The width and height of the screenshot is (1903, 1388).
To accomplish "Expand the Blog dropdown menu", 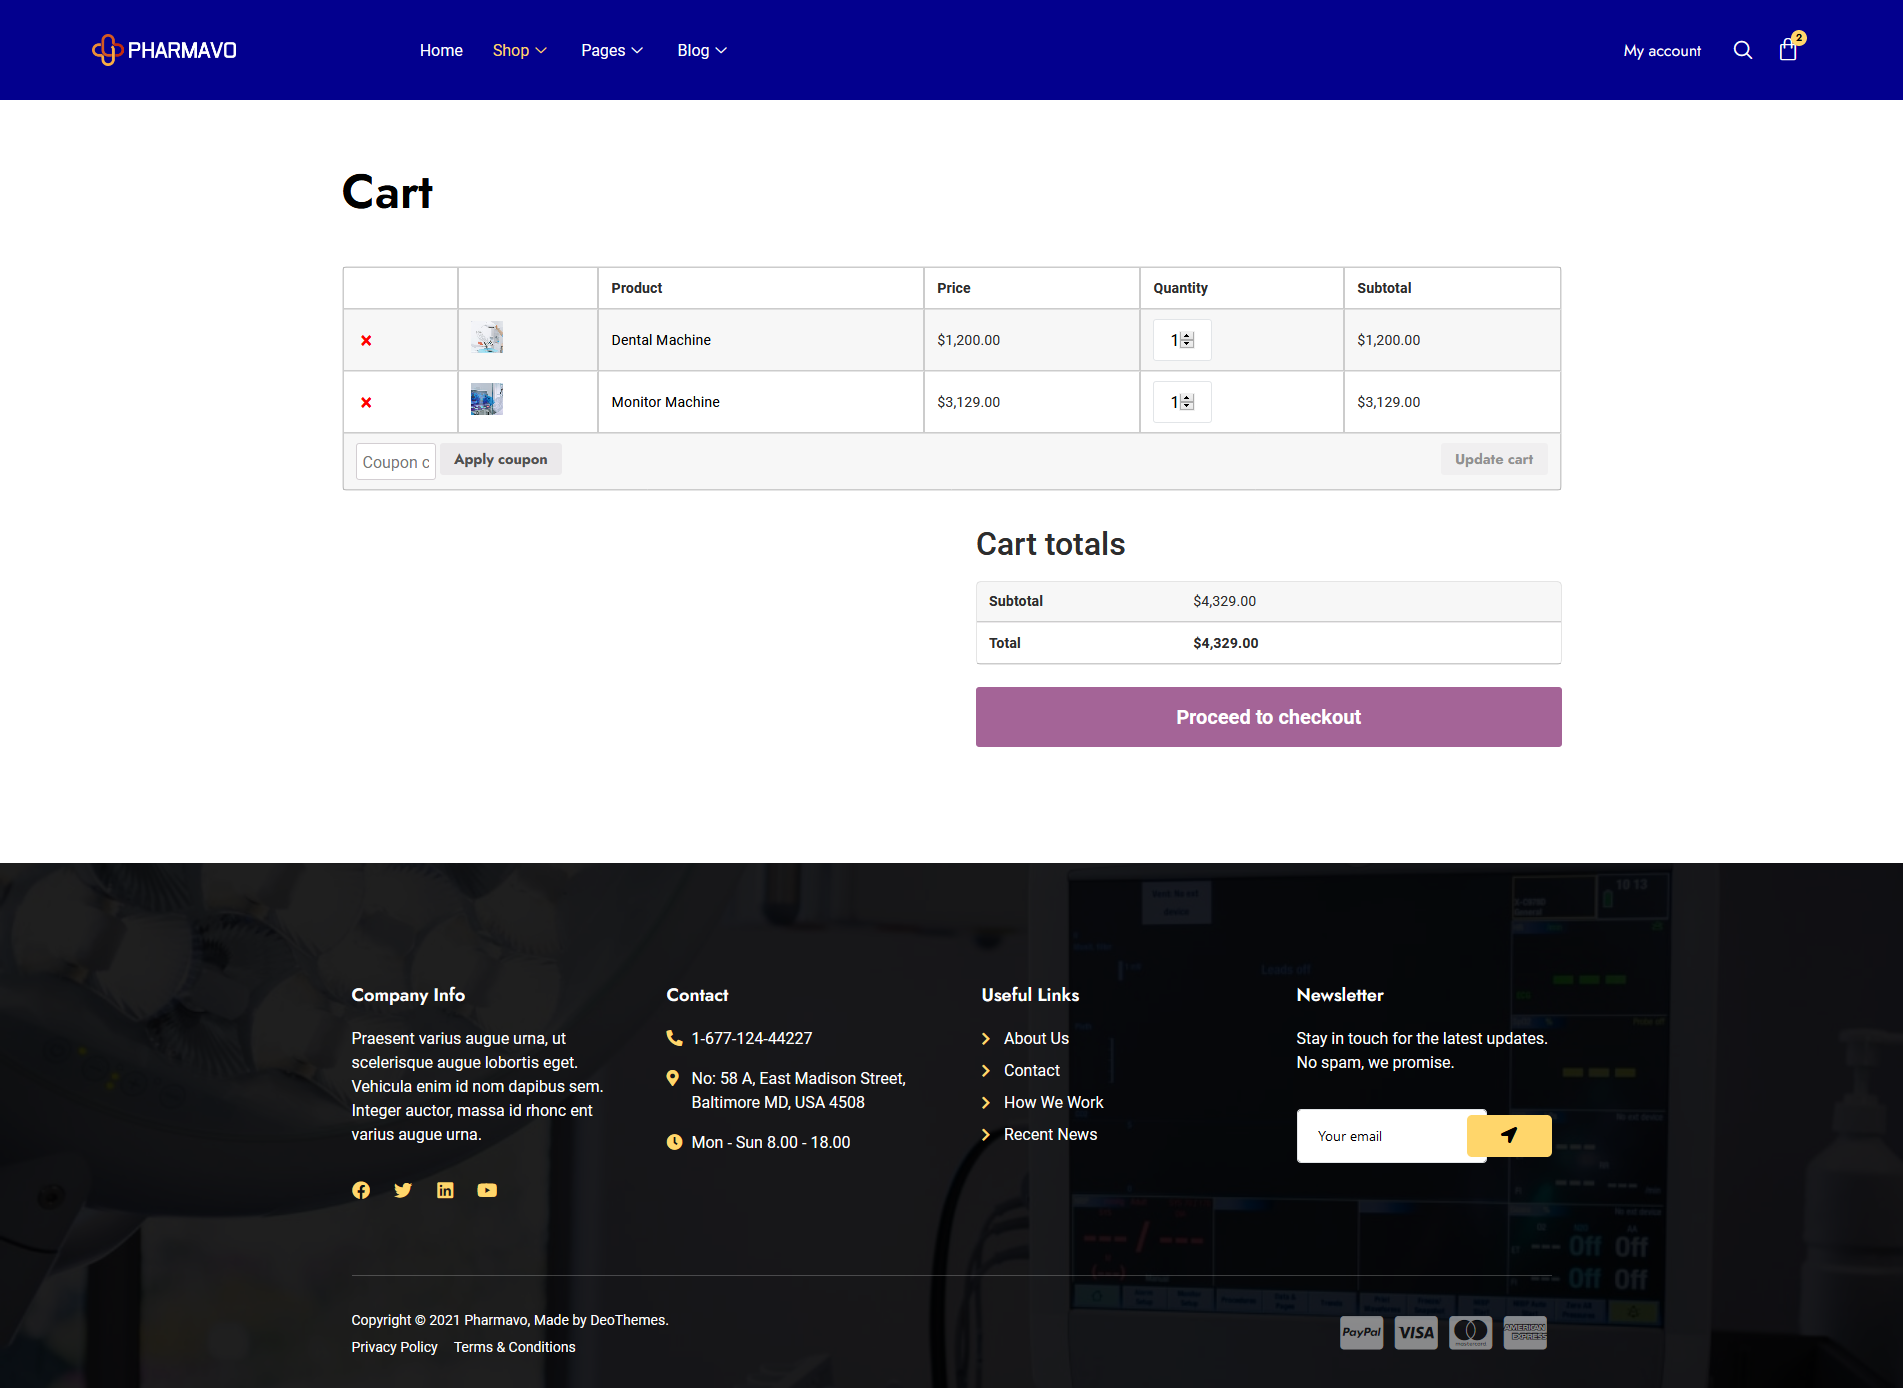I will [702, 50].
